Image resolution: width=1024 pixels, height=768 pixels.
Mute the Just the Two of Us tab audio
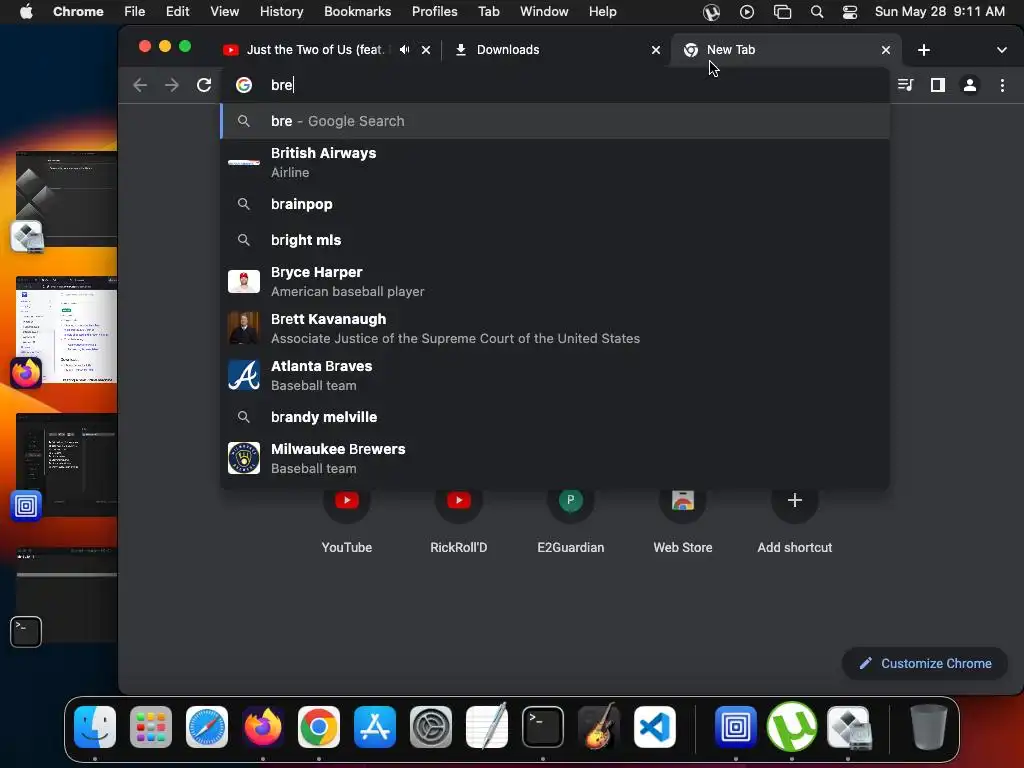[x=405, y=50]
